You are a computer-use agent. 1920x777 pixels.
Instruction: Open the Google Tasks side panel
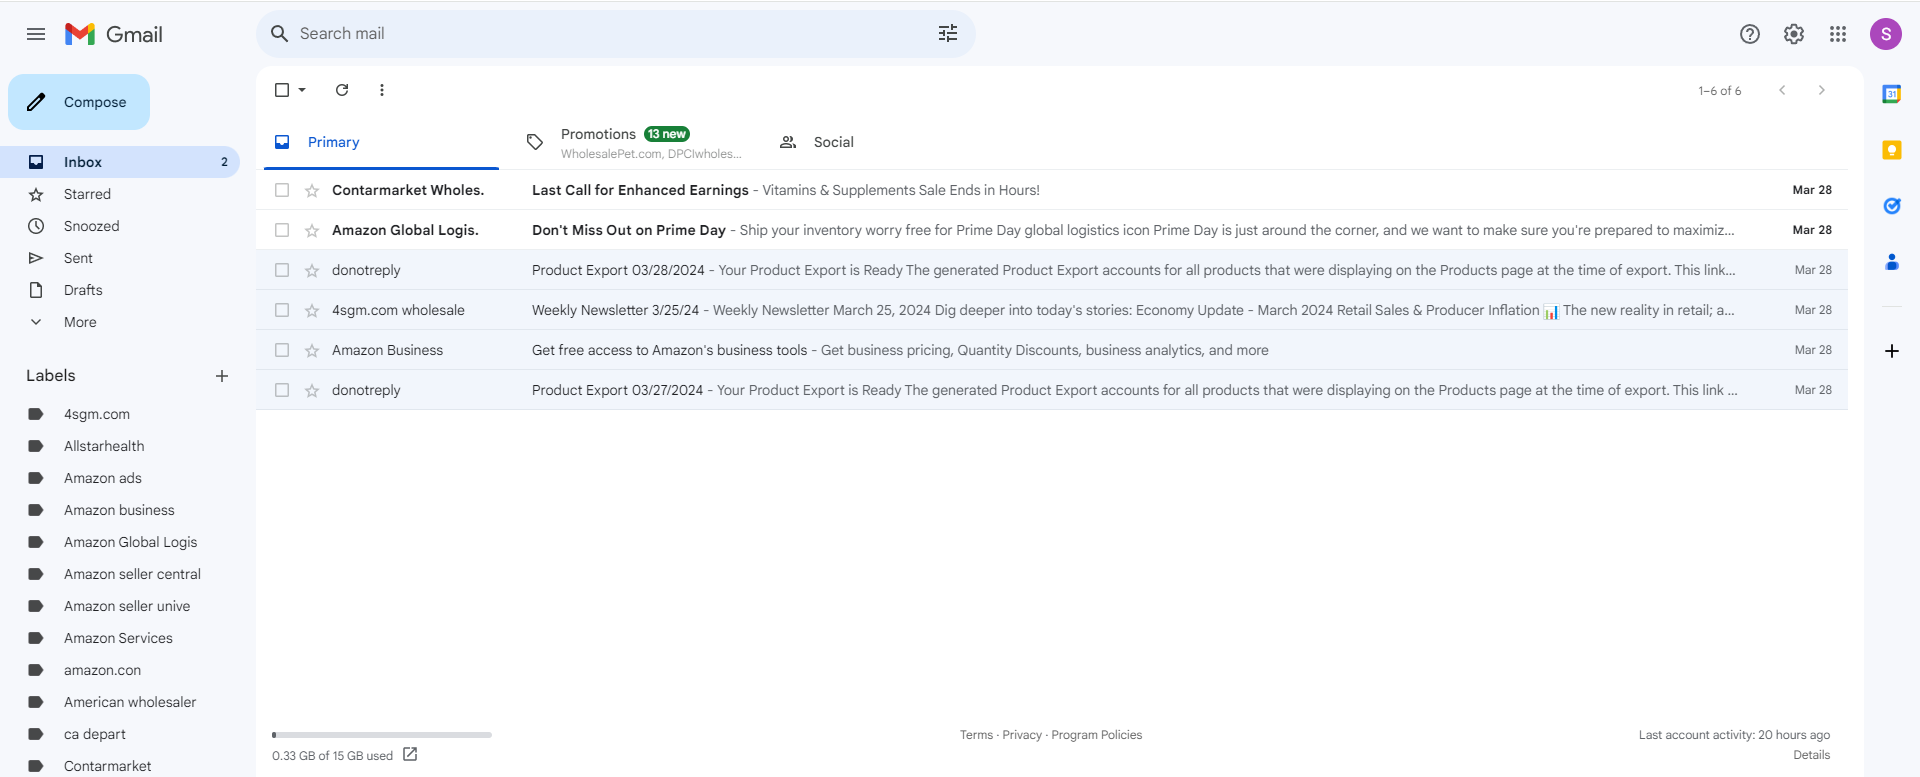[x=1892, y=206]
